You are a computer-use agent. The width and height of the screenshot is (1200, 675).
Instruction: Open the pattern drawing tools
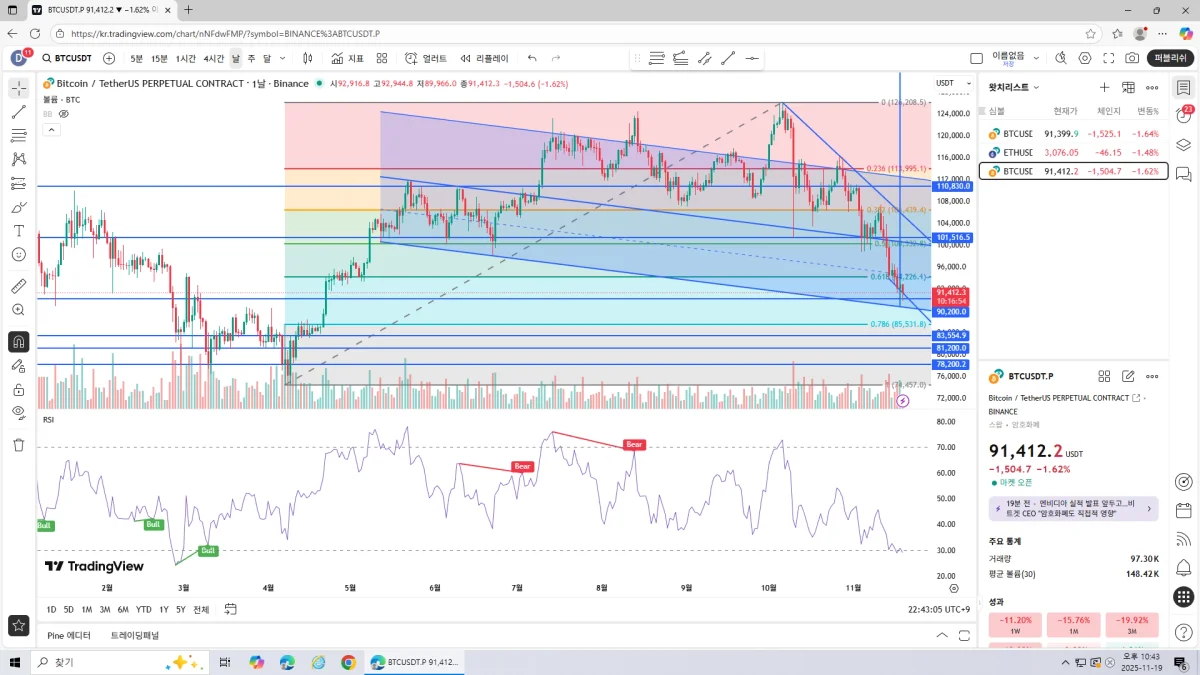pyautogui.click(x=18, y=159)
